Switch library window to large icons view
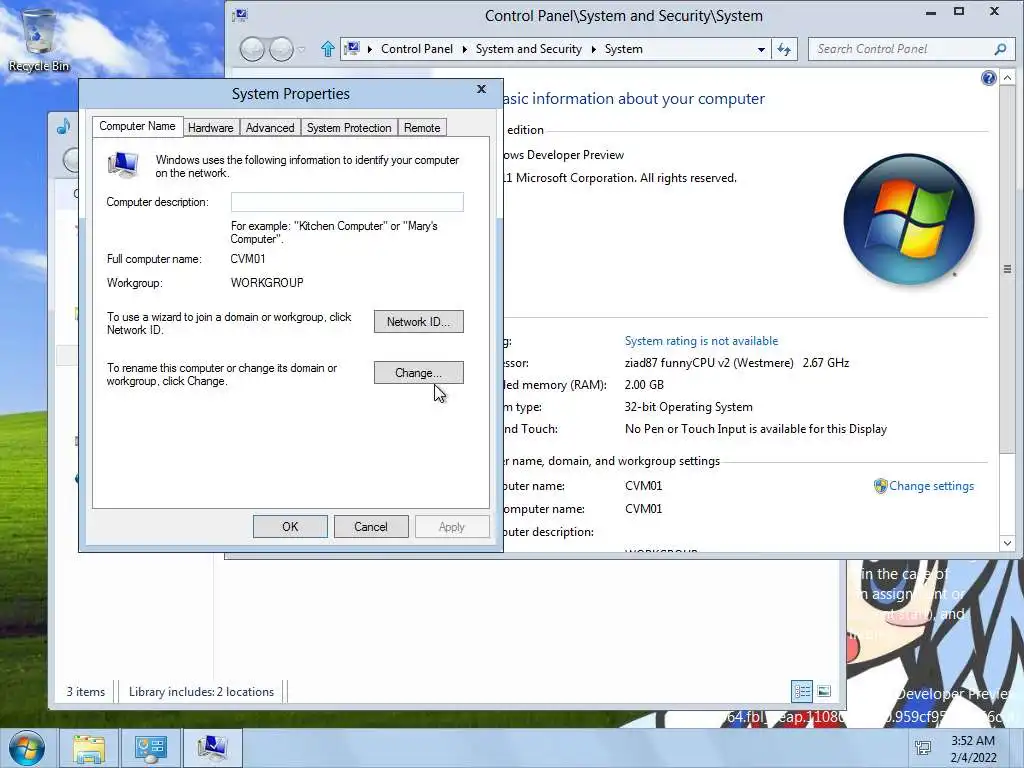This screenshot has height=768, width=1024. [x=824, y=691]
